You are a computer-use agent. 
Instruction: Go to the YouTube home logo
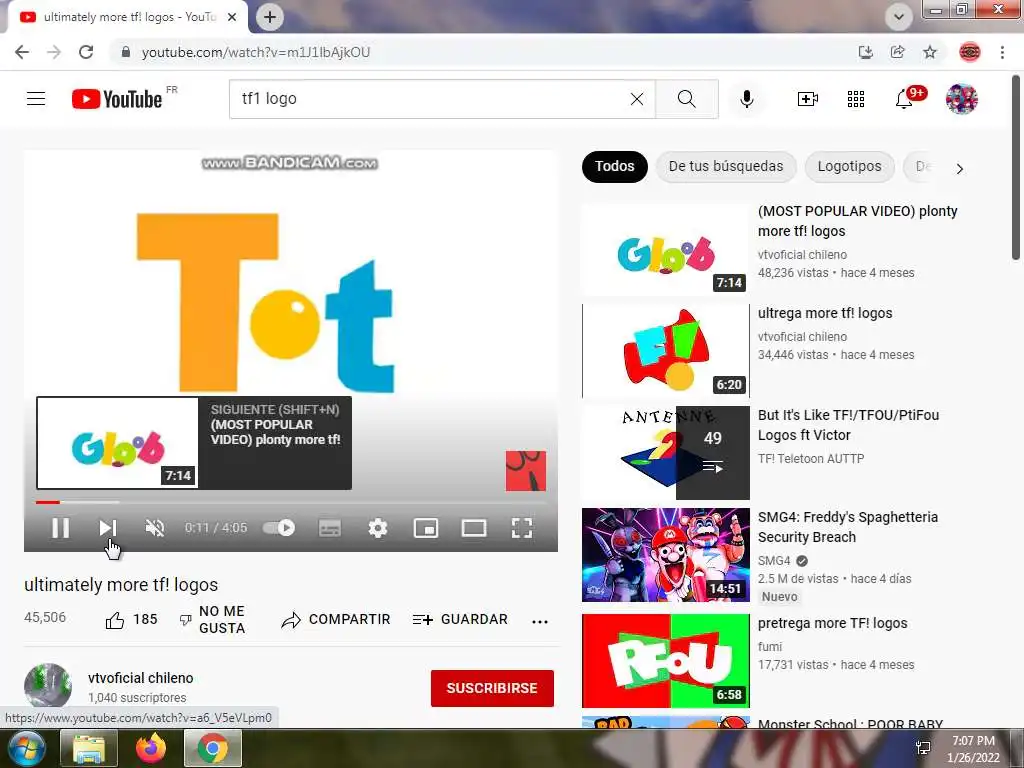(117, 99)
